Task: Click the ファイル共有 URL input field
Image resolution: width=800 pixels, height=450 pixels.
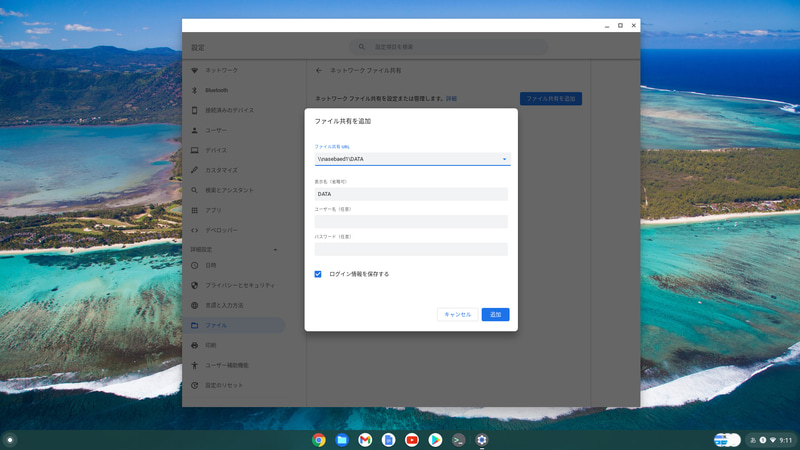Action: (x=412, y=159)
